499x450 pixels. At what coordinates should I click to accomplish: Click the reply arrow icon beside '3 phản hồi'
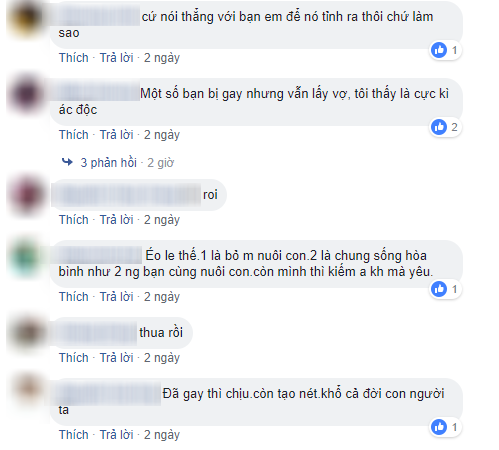coord(67,162)
